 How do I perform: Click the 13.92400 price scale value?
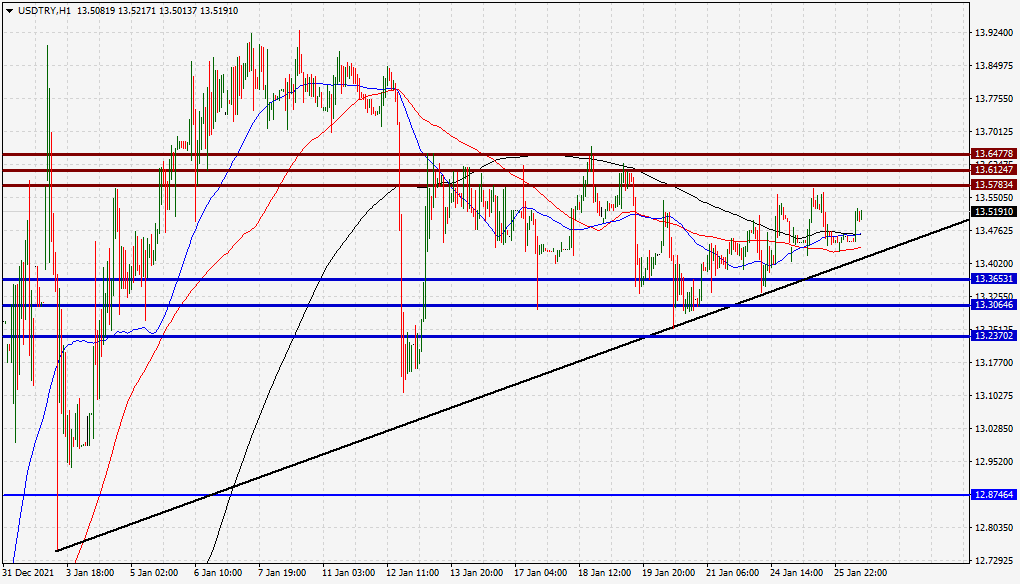(994, 33)
